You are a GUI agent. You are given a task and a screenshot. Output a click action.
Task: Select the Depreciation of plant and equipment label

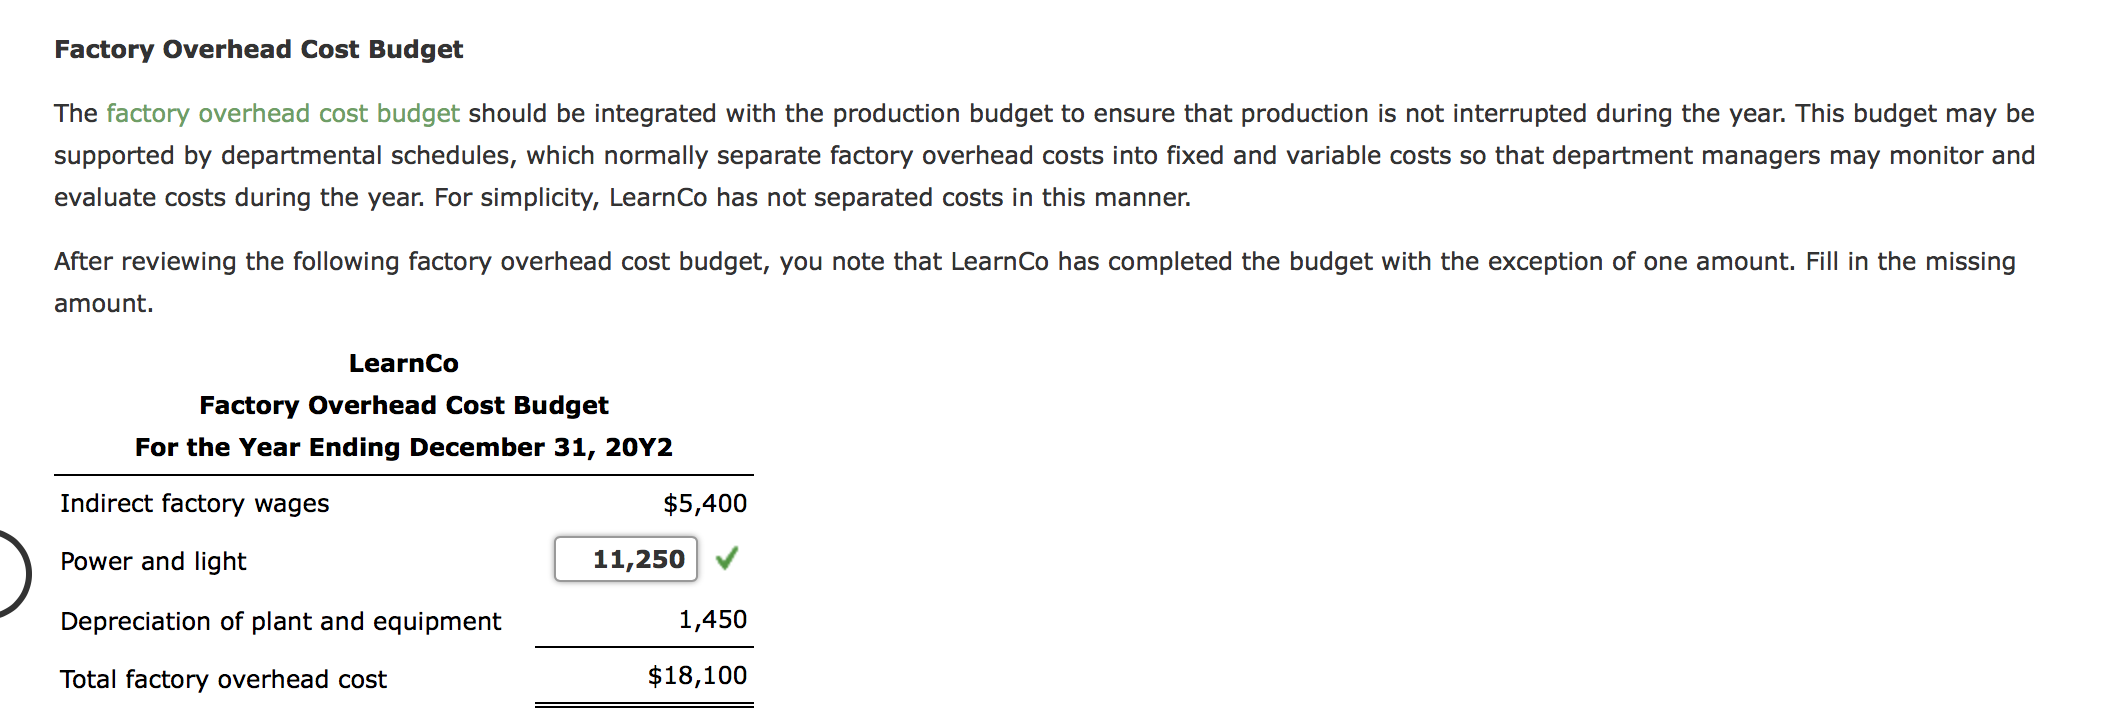[x=281, y=620]
